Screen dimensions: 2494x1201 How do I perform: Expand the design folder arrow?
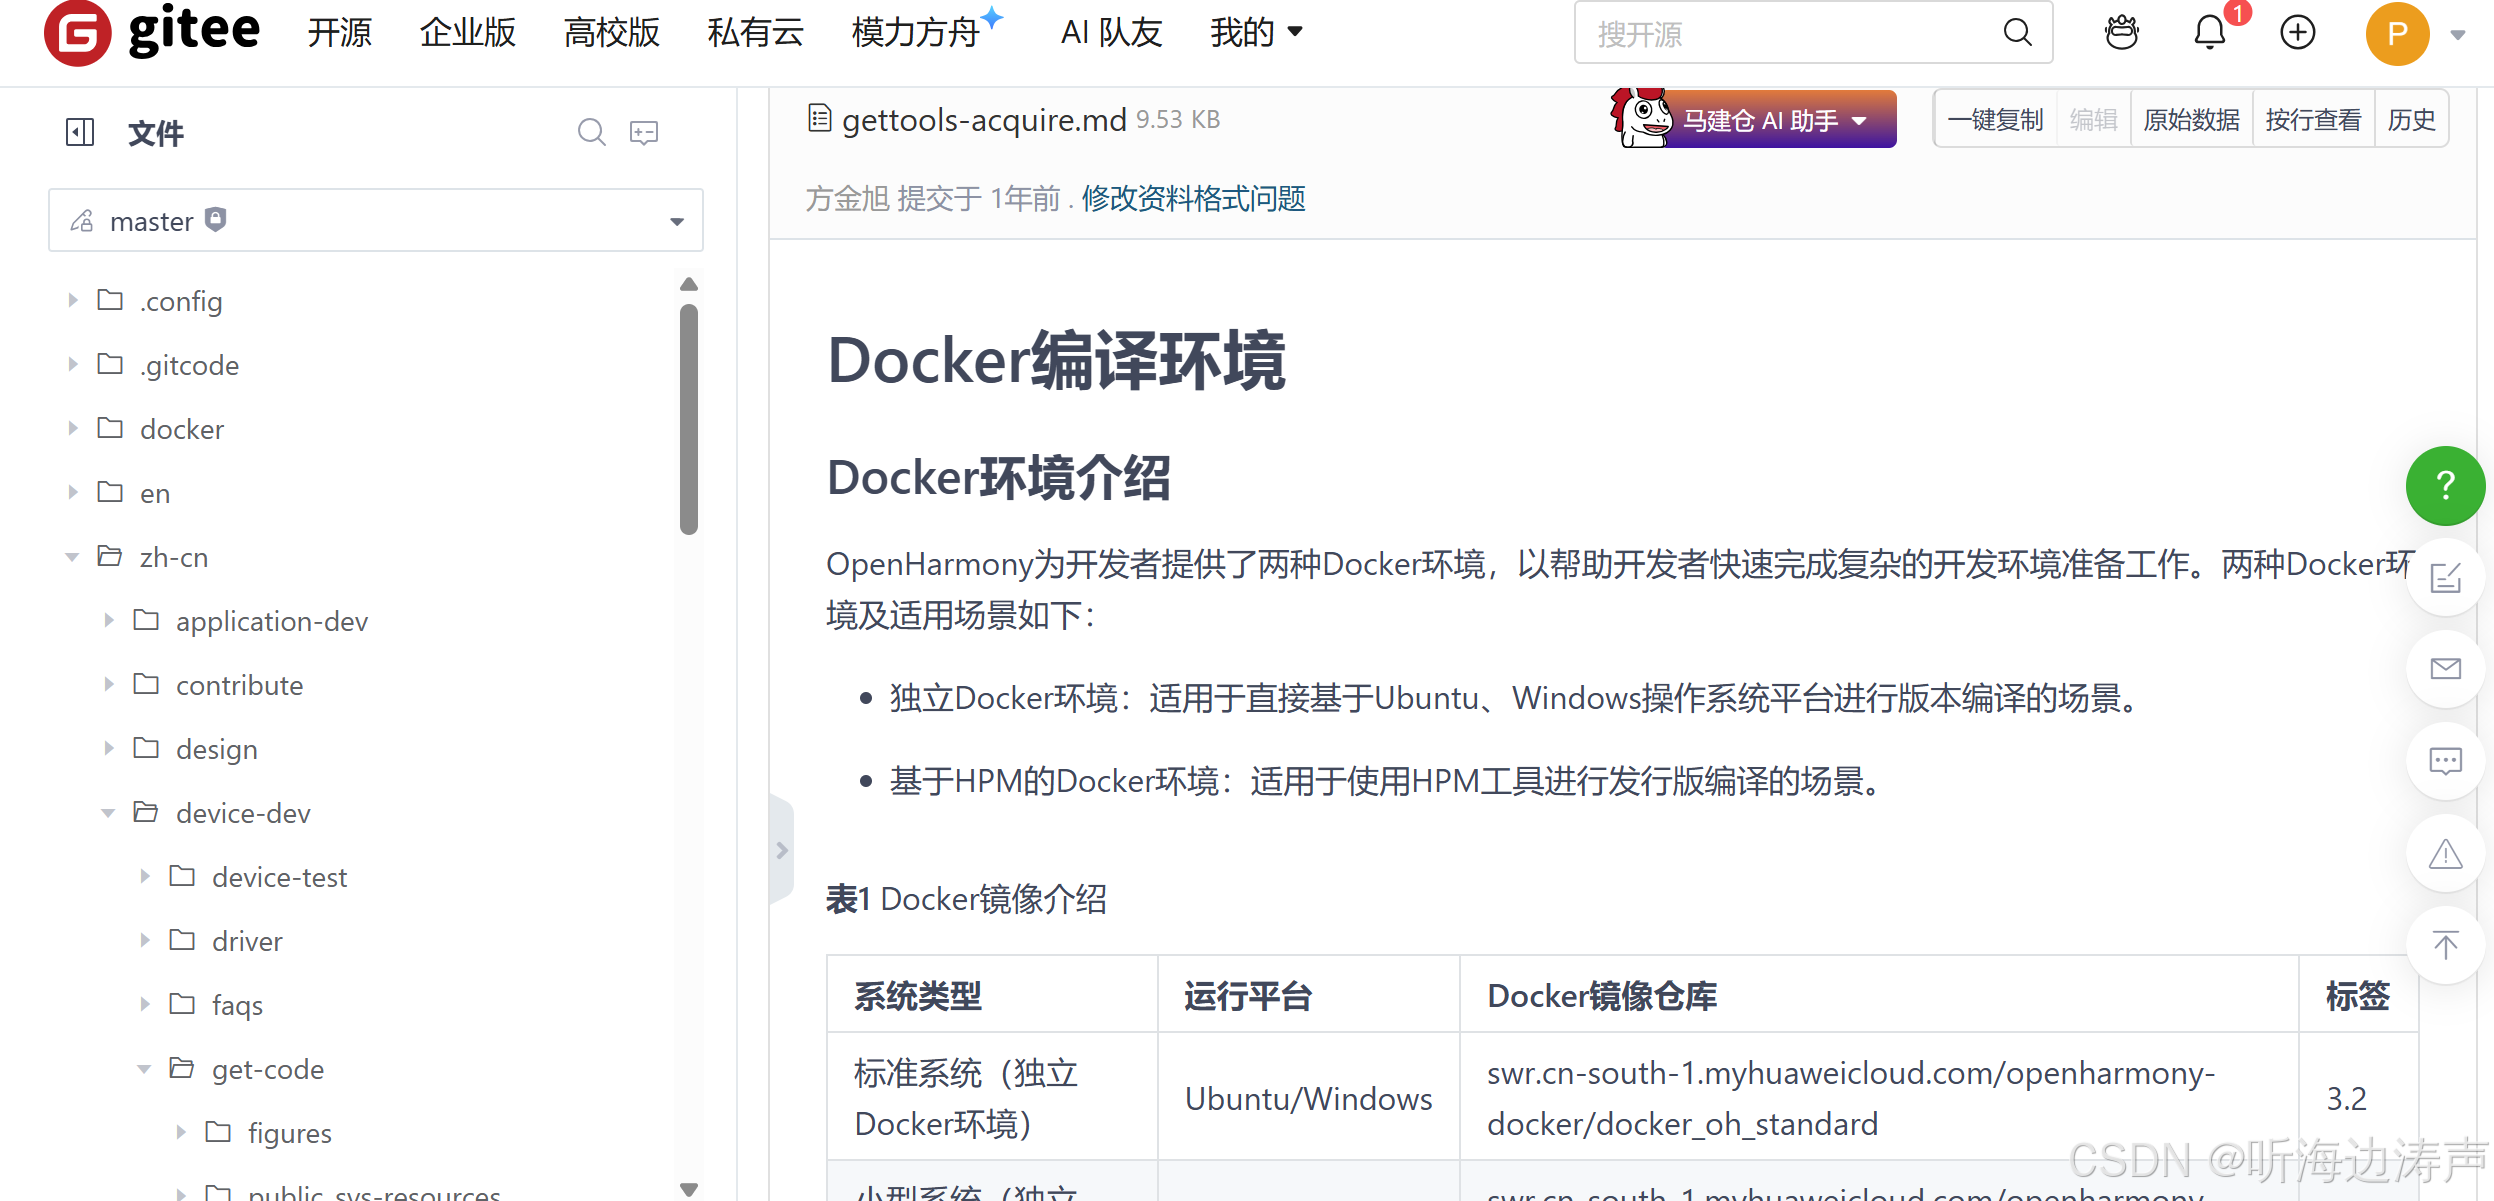tap(108, 748)
